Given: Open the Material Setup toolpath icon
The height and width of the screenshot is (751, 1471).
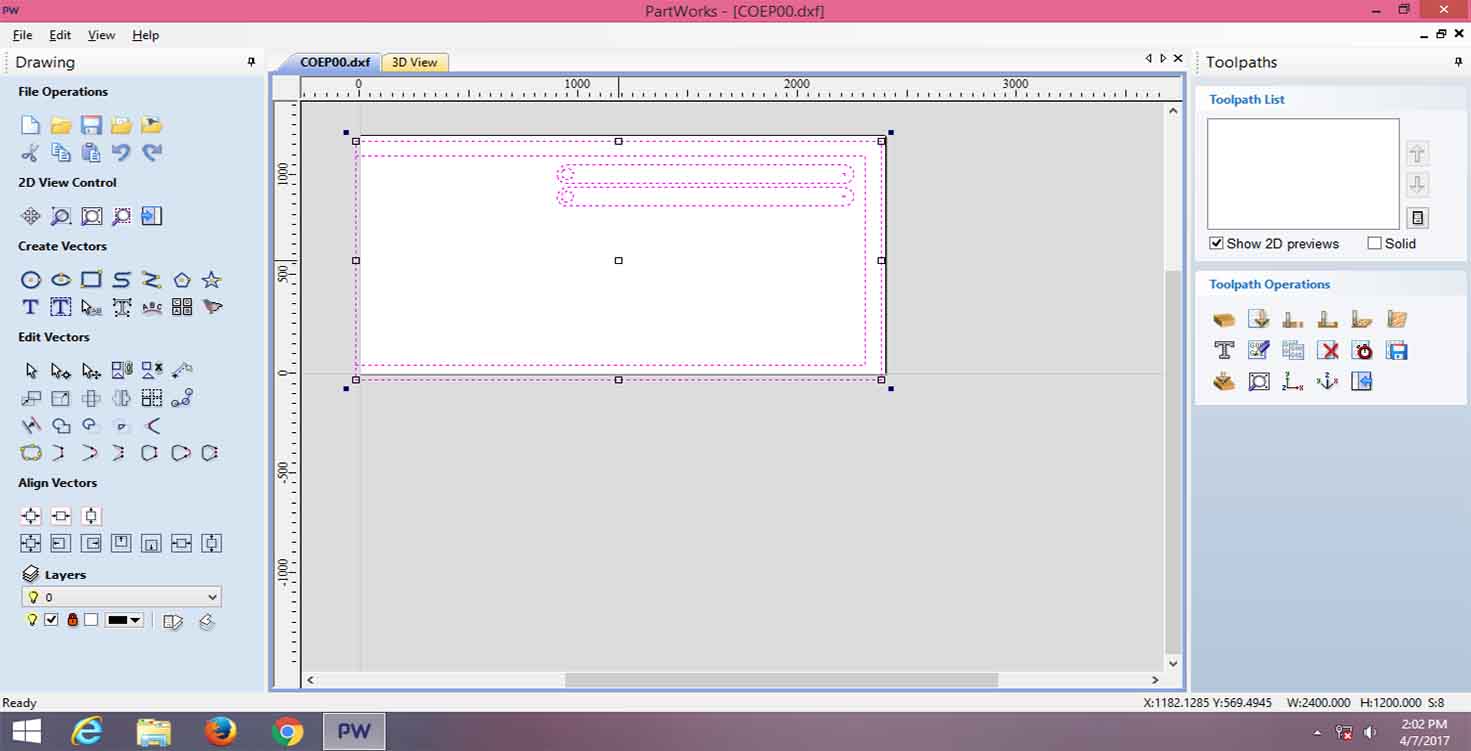Looking at the screenshot, I should [1224, 320].
